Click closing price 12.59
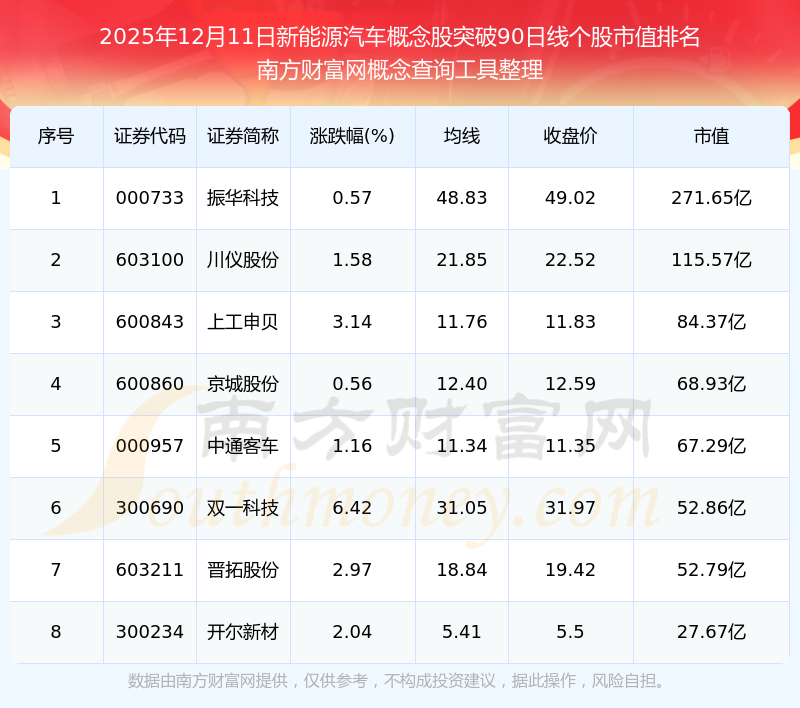This screenshot has height=708, width=800. pos(570,384)
